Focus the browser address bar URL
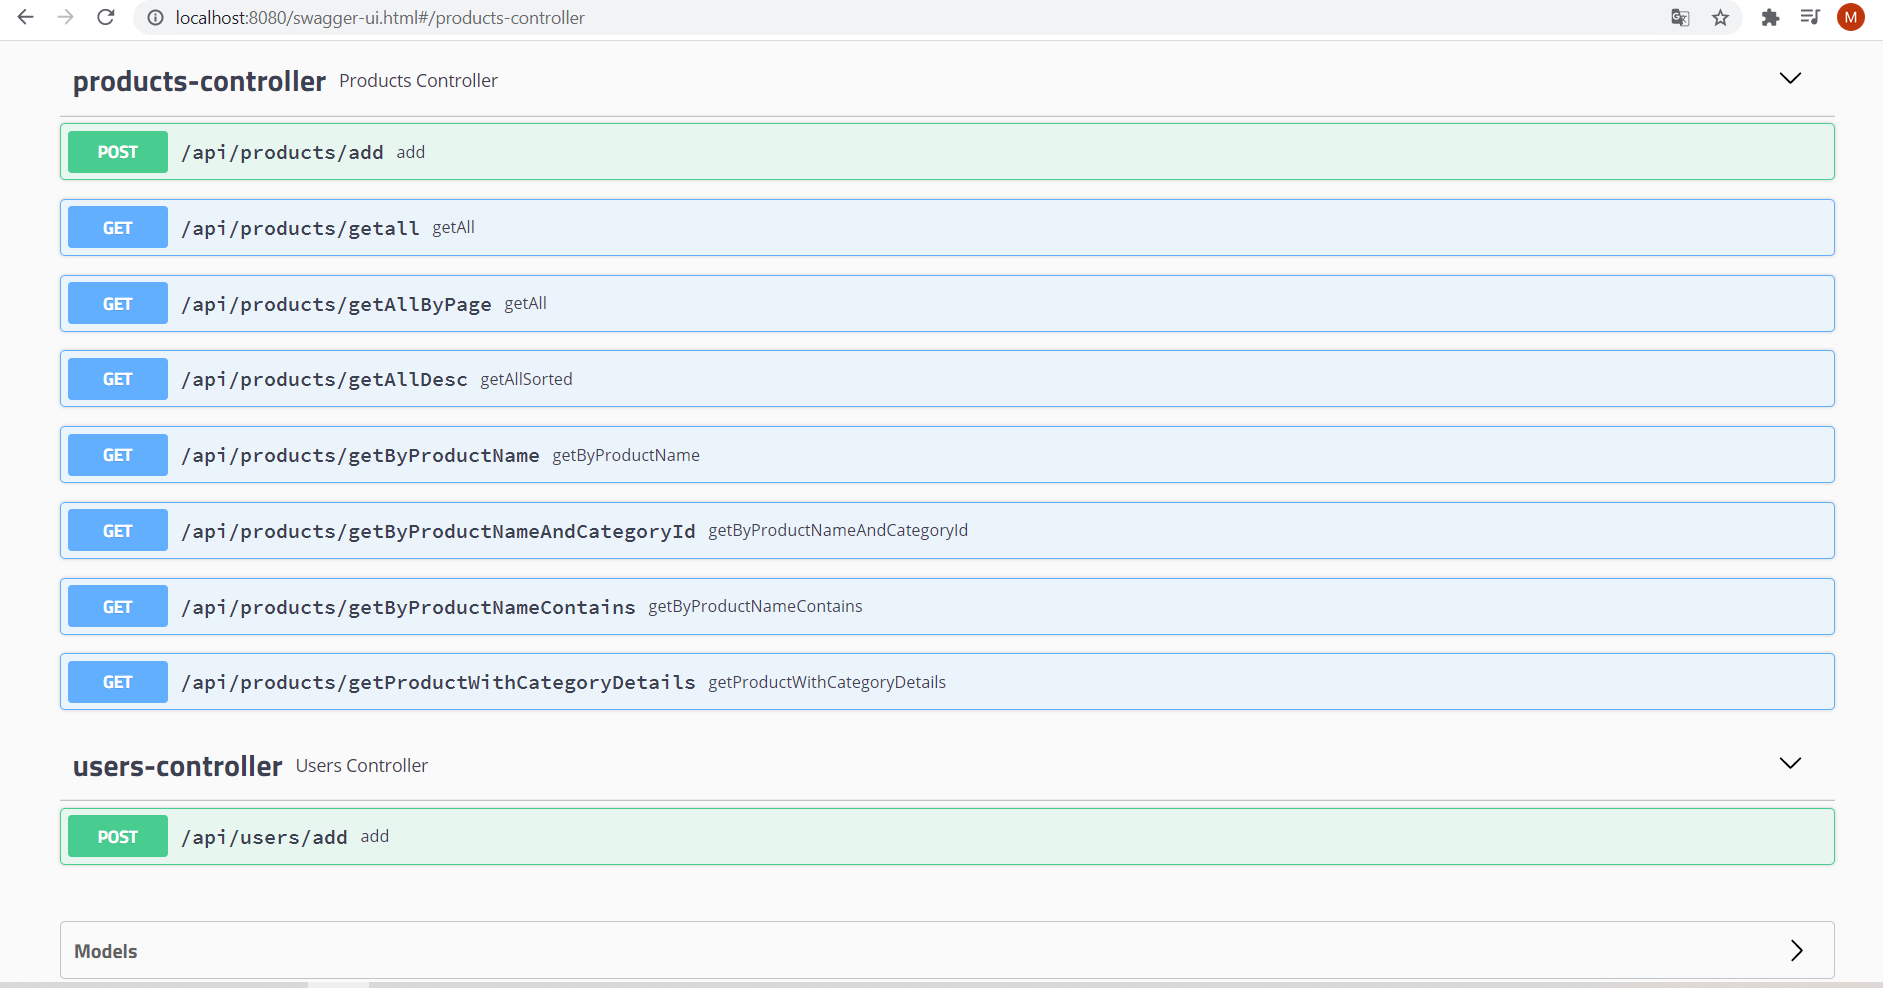The height and width of the screenshot is (988, 1883). tap(380, 18)
